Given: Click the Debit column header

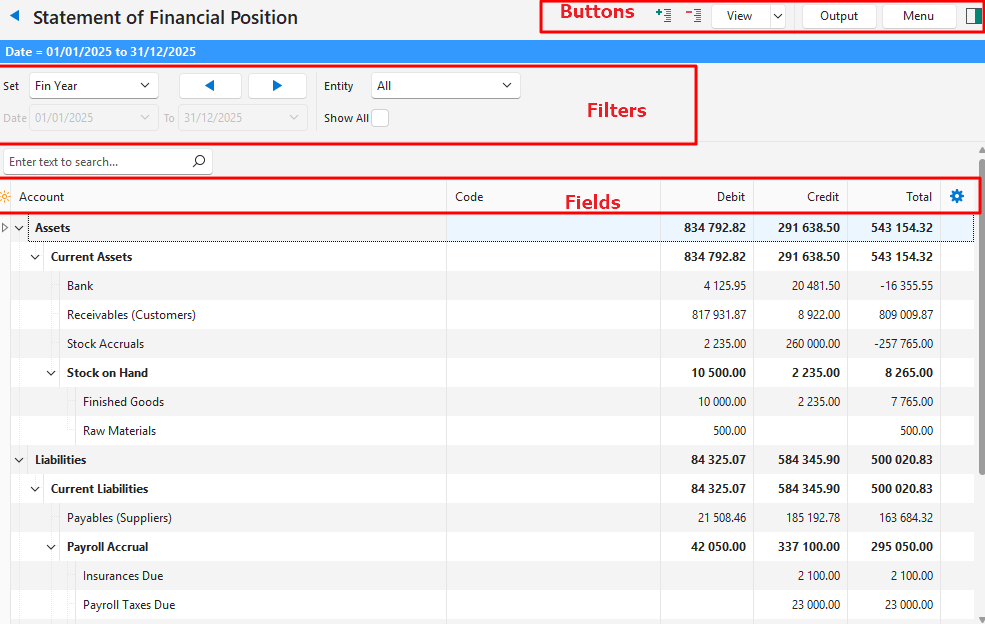Looking at the screenshot, I should tap(707, 197).
